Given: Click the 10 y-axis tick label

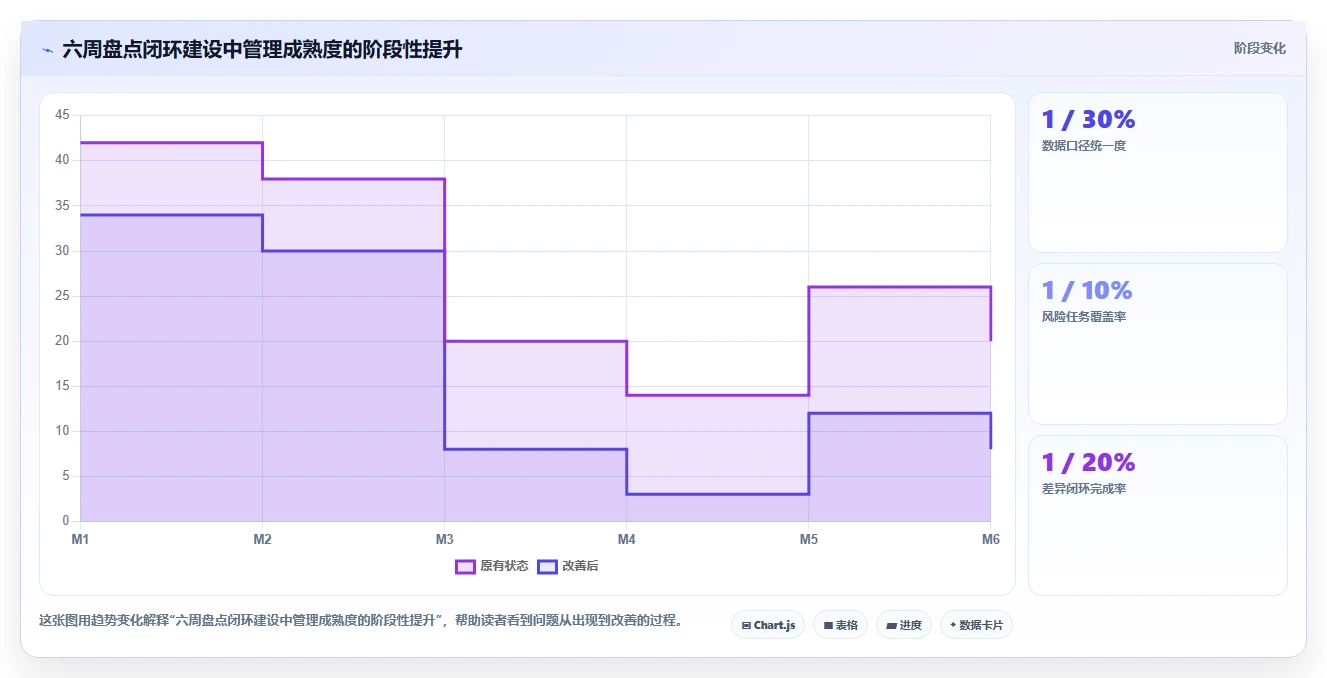Looking at the screenshot, I should pos(62,431).
